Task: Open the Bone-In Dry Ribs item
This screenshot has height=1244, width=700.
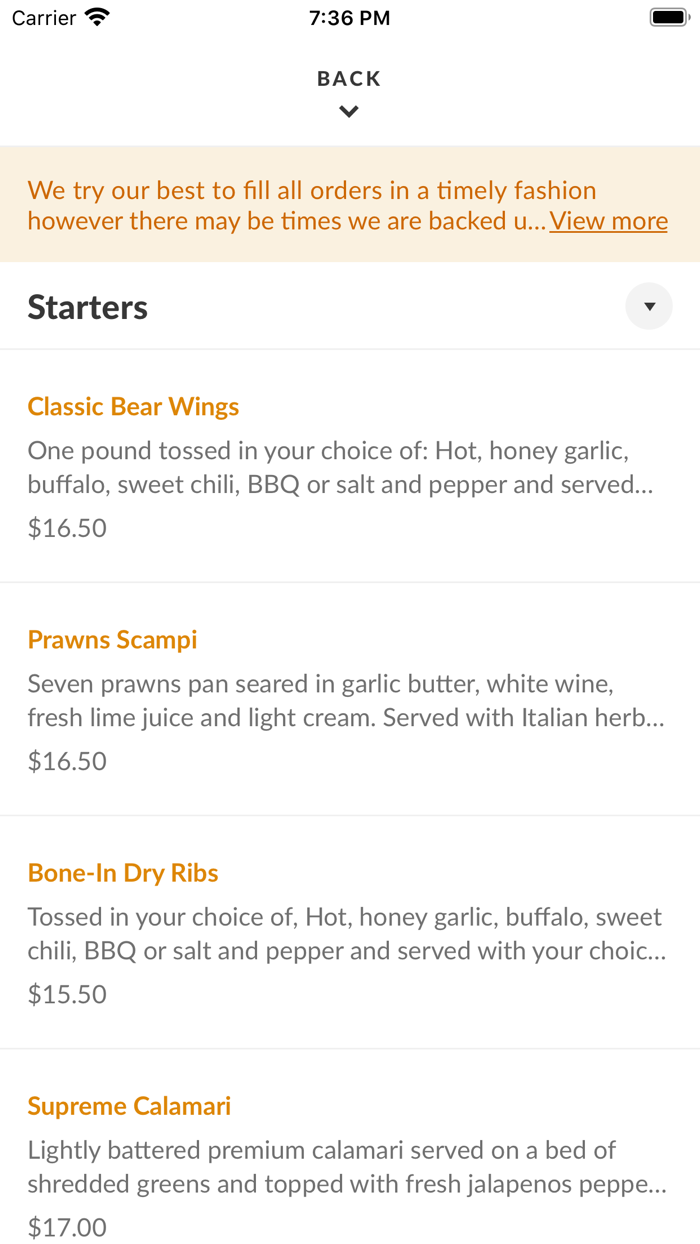Action: [x=122, y=872]
